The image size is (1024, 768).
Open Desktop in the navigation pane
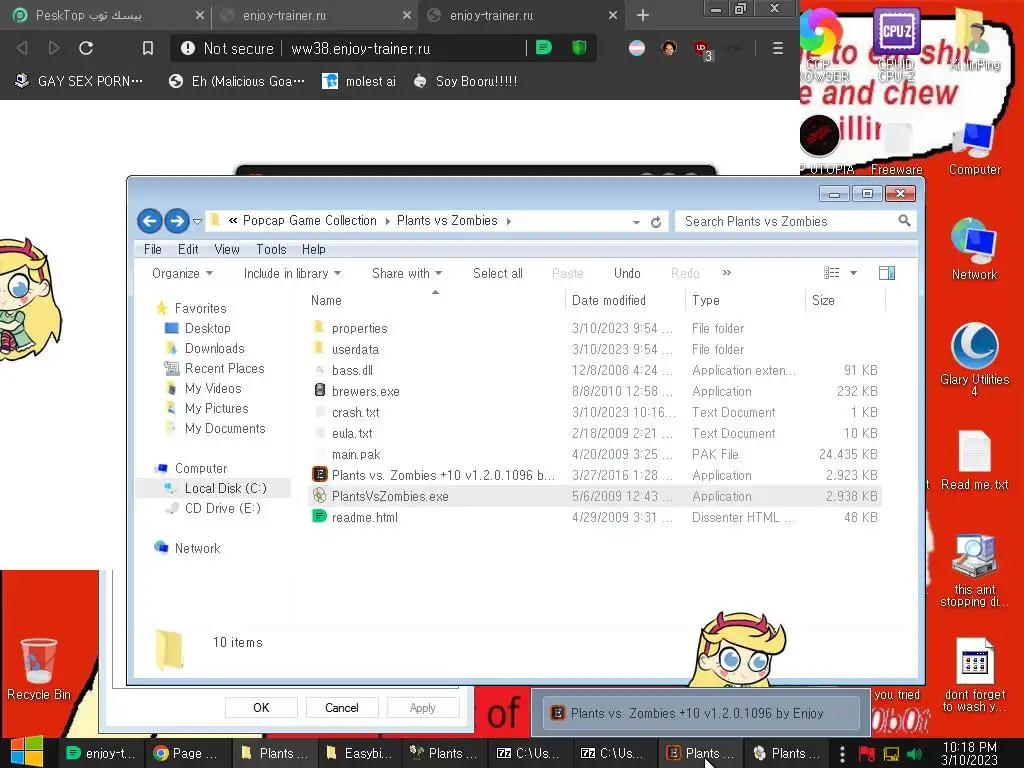point(208,328)
